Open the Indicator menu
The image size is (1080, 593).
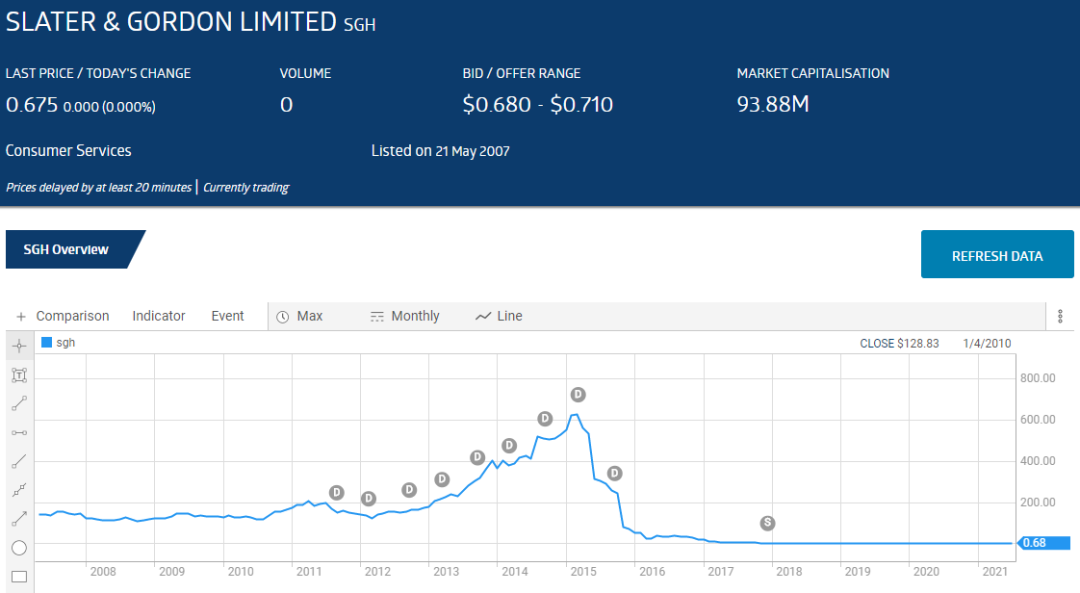158,316
